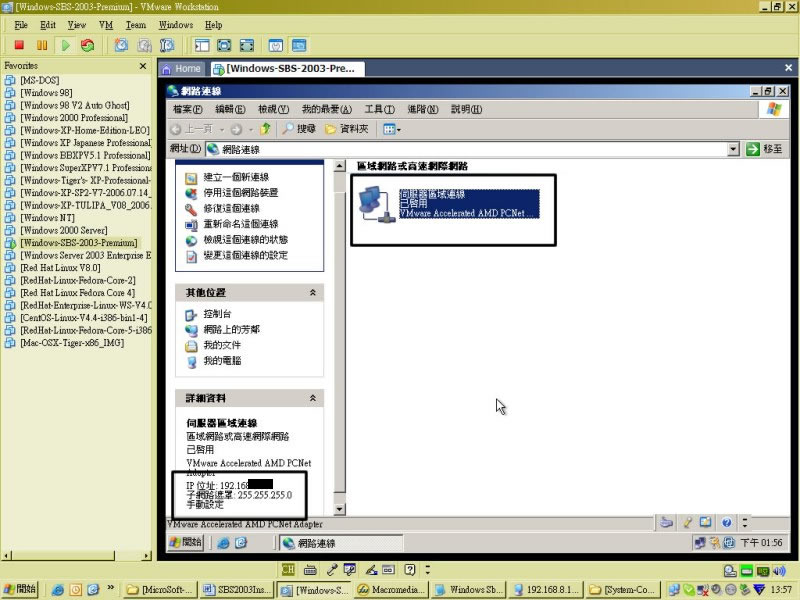Click the VMware Power Off red stop icon
Screen dimensions: 800x600
tap(19, 45)
